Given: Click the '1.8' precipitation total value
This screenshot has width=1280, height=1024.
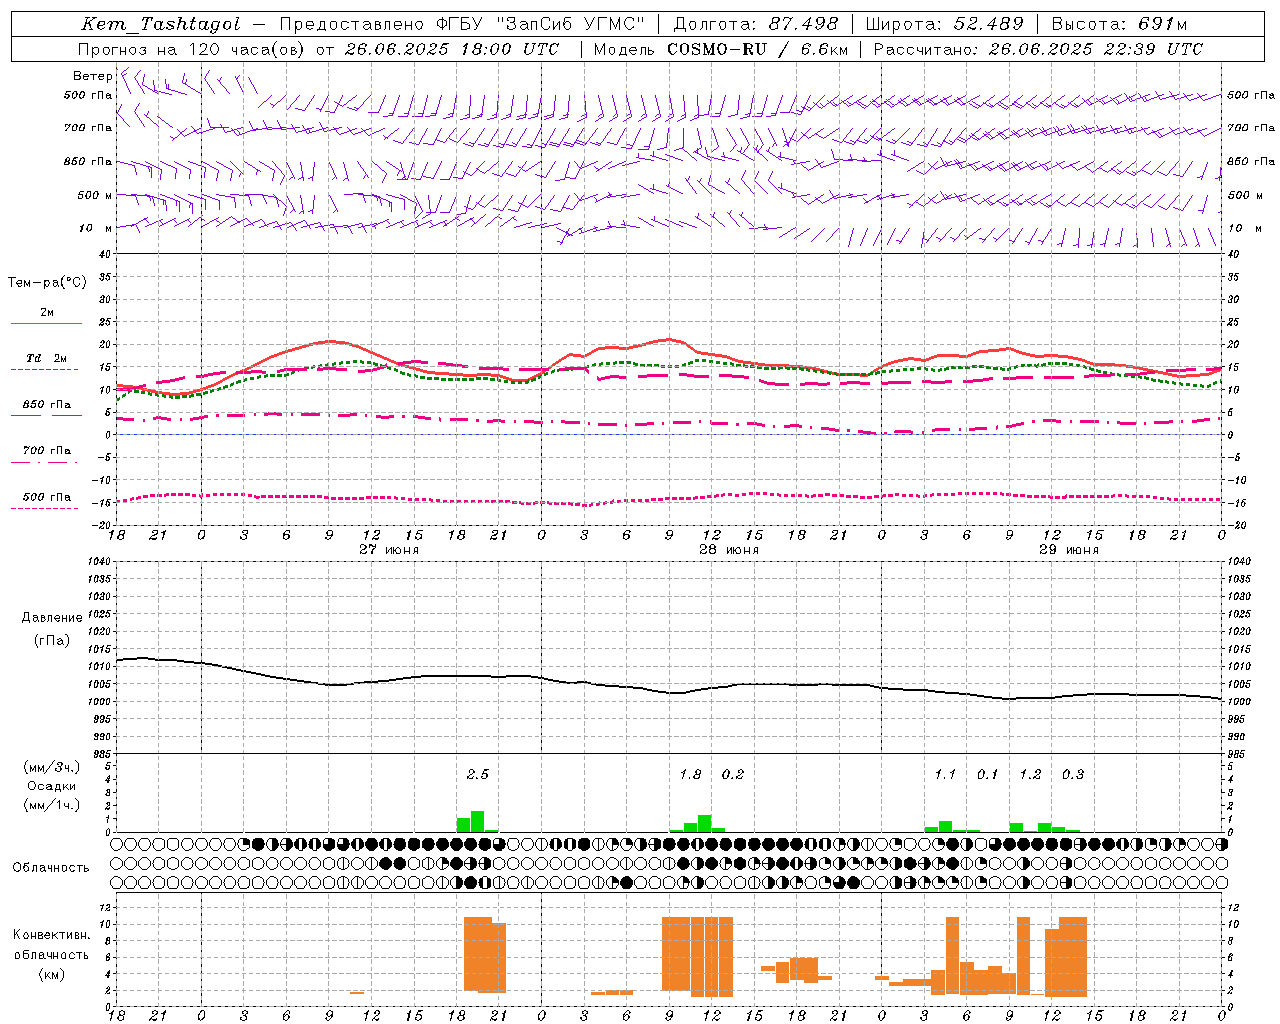Looking at the screenshot, I should point(690,774).
